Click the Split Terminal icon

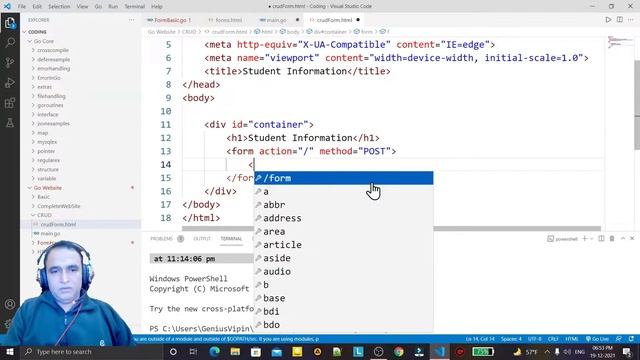point(601,238)
